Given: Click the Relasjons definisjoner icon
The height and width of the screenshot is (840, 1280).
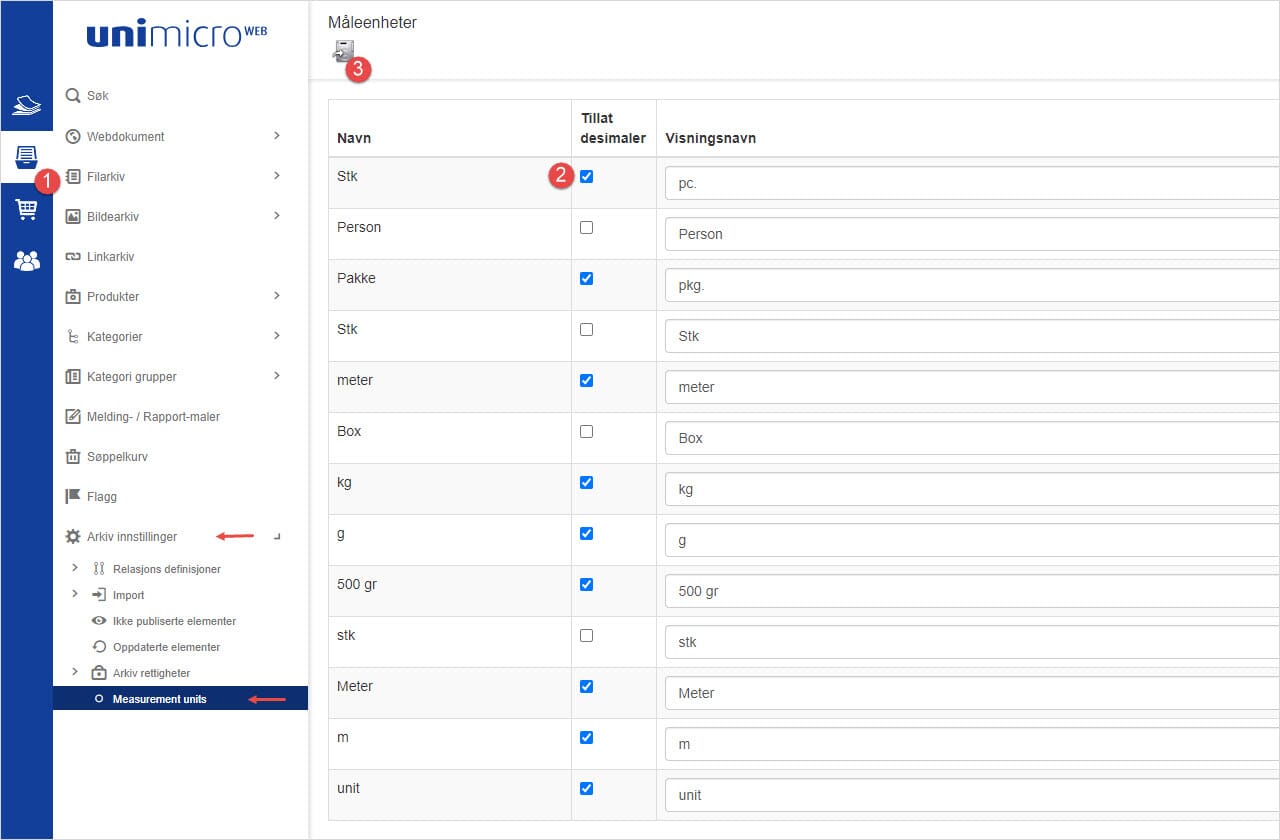Looking at the screenshot, I should [x=98, y=569].
